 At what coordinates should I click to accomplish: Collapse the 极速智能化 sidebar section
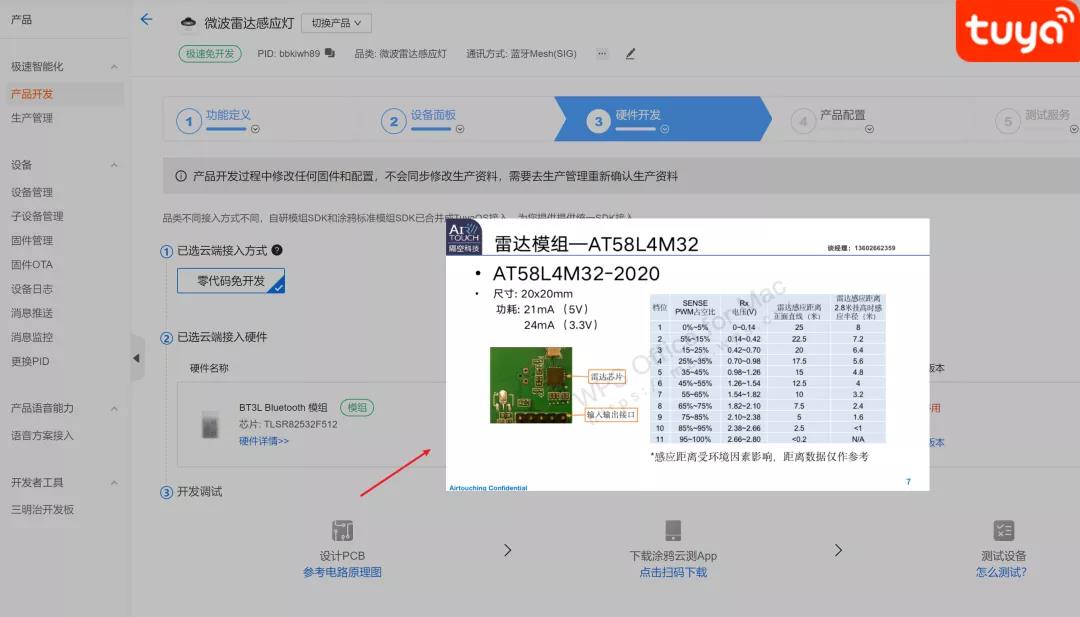click(x=114, y=67)
